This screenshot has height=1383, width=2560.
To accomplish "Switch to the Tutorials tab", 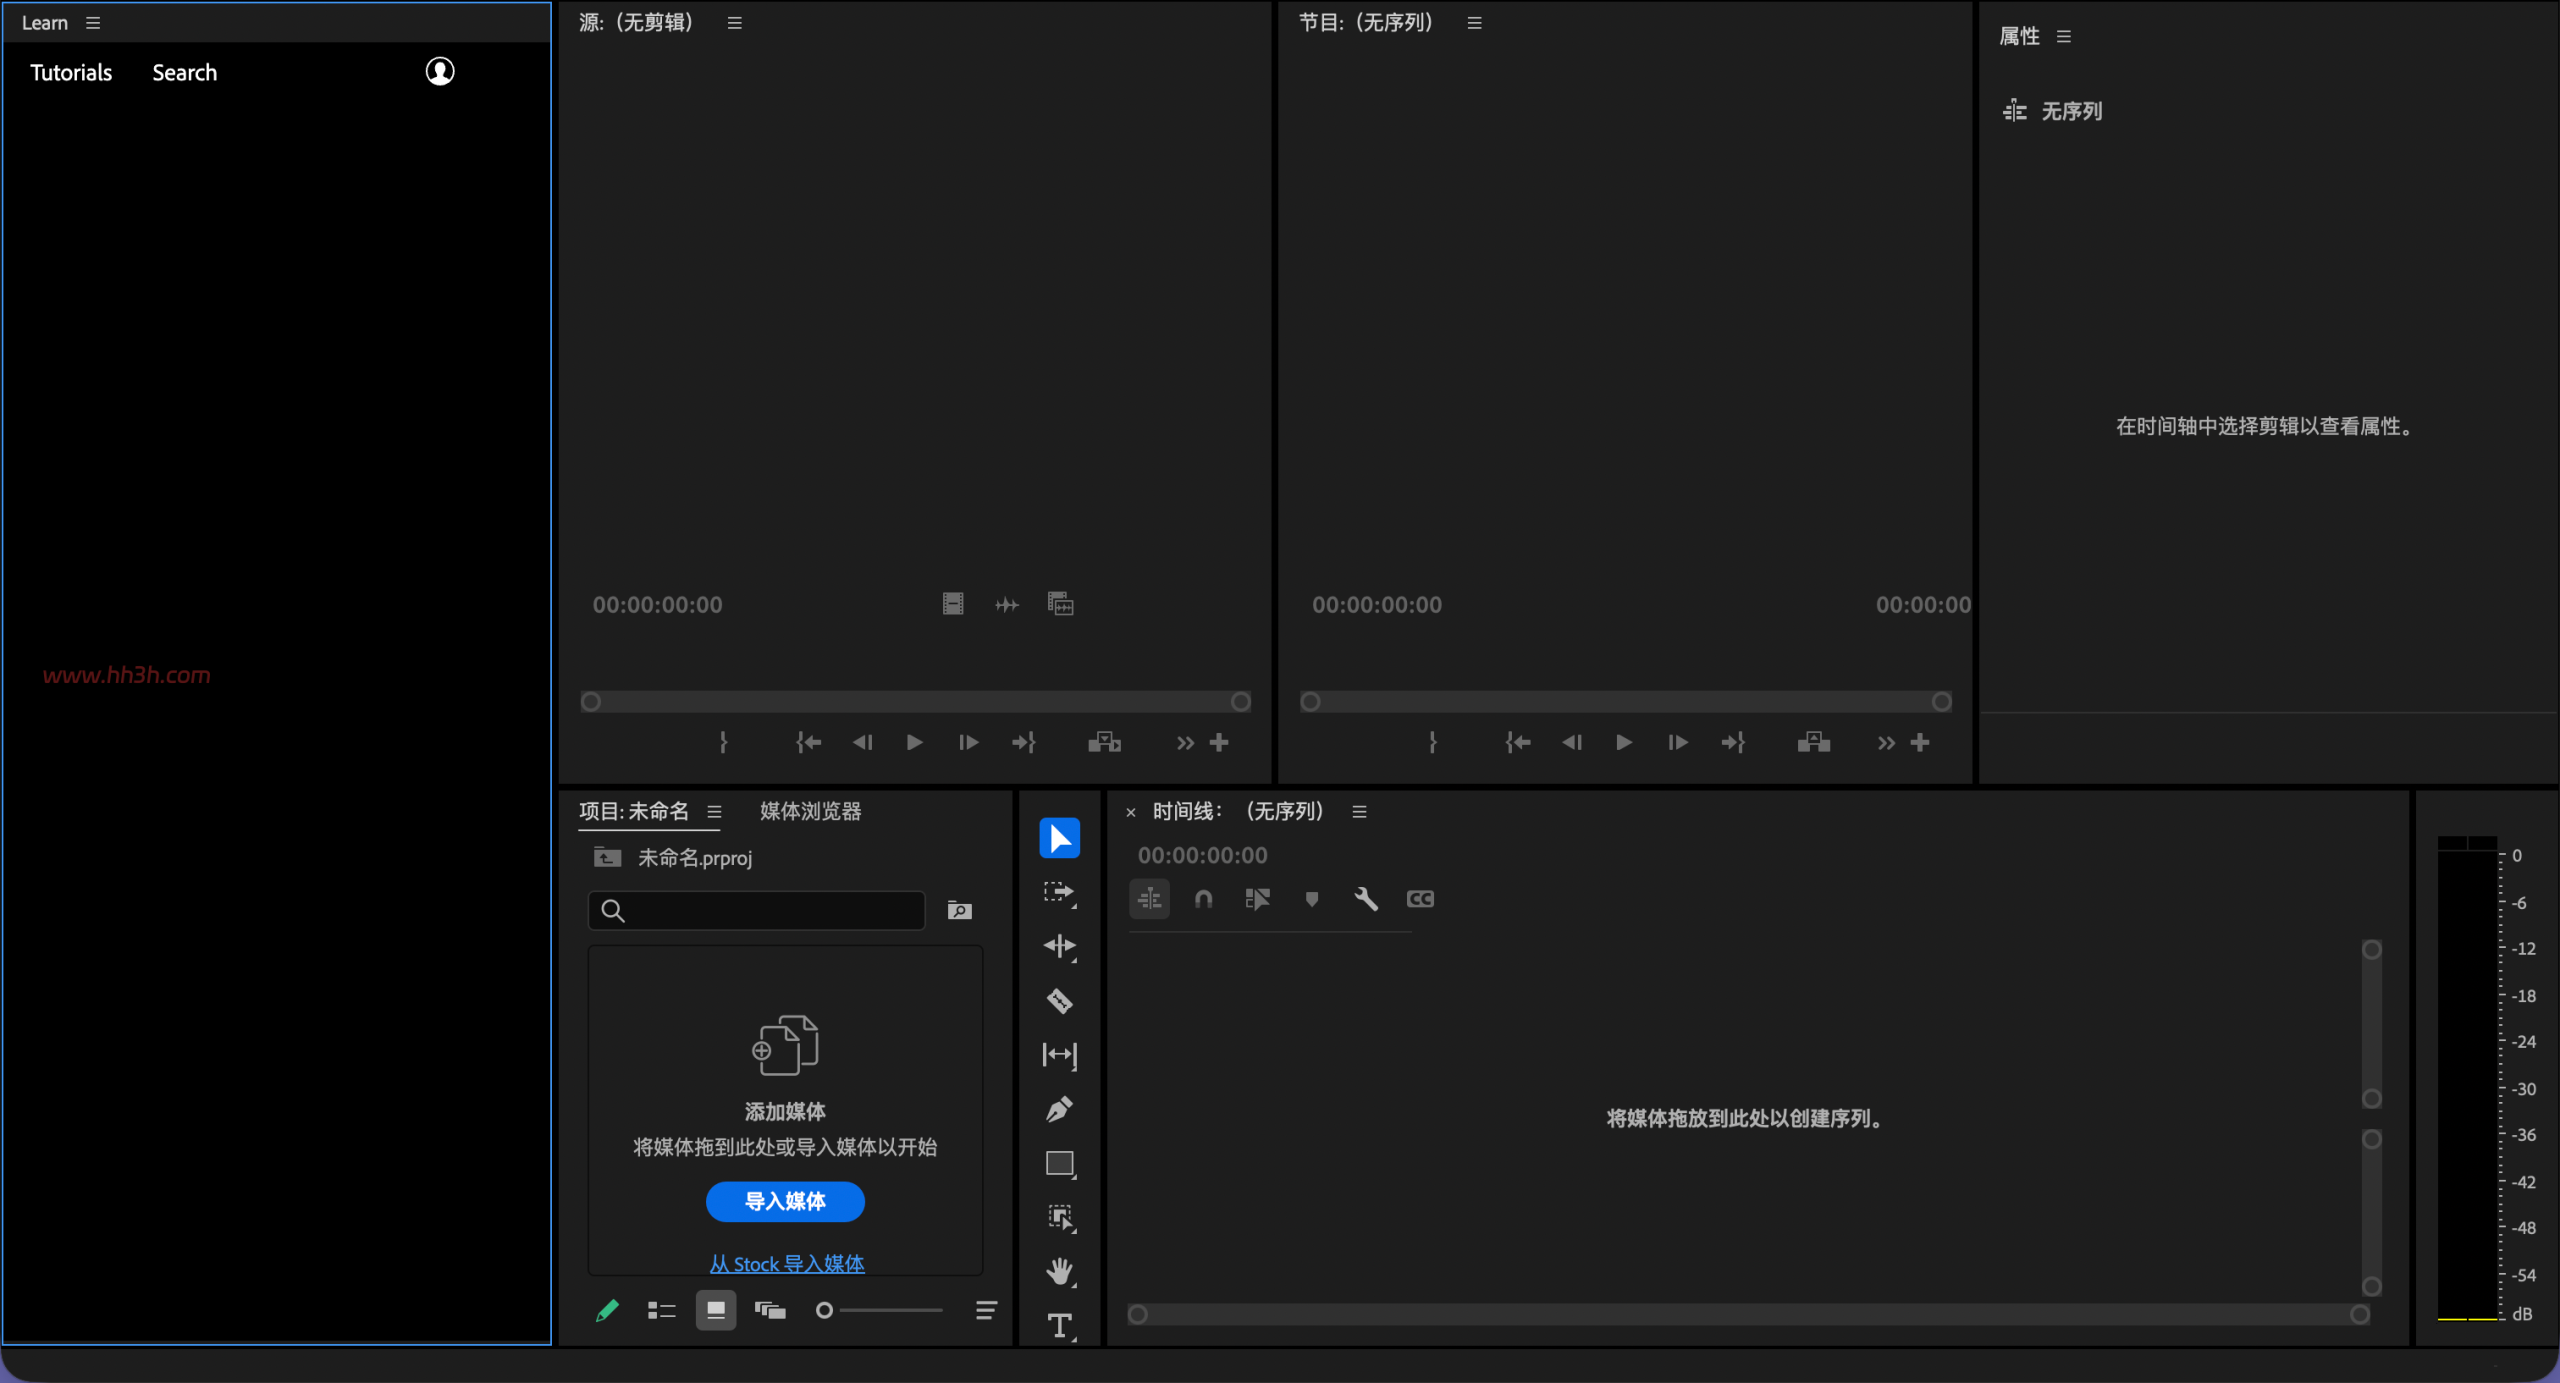I will click(71, 73).
